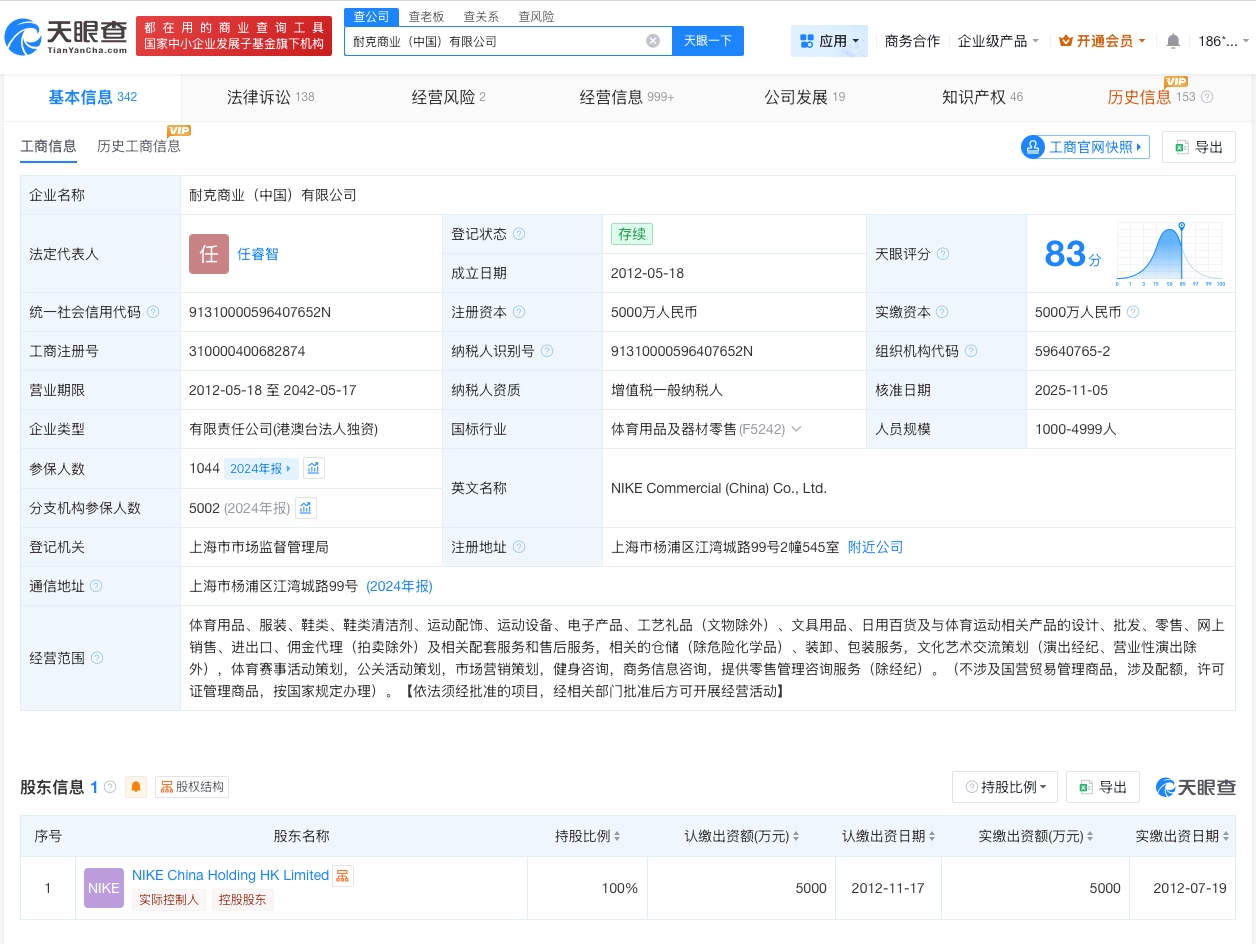Open the 经营风险 tab
The image size is (1256, 944).
point(449,97)
